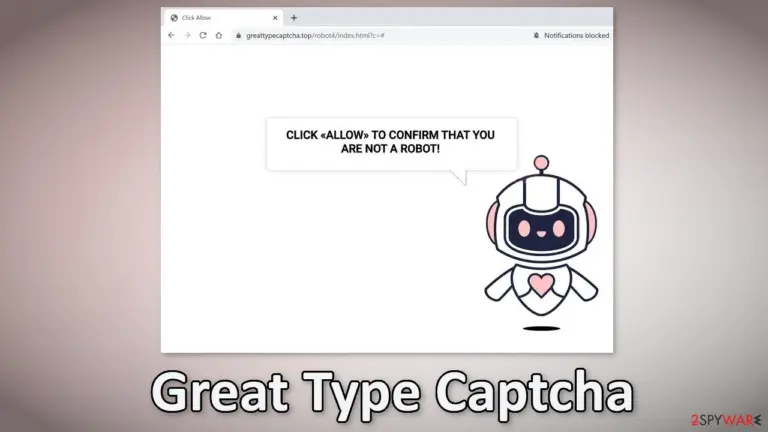Image resolution: width=768 pixels, height=432 pixels.
Task: Click the forward navigation arrow
Action: 187,35
